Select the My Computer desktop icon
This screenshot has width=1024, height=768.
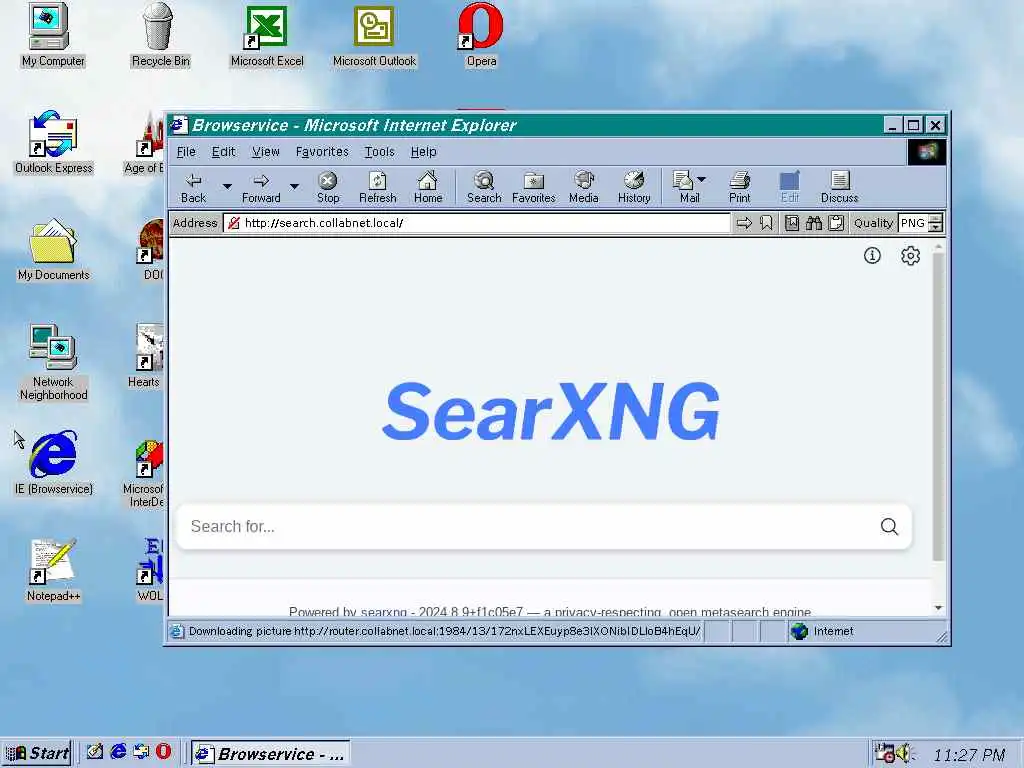(x=53, y=35)
